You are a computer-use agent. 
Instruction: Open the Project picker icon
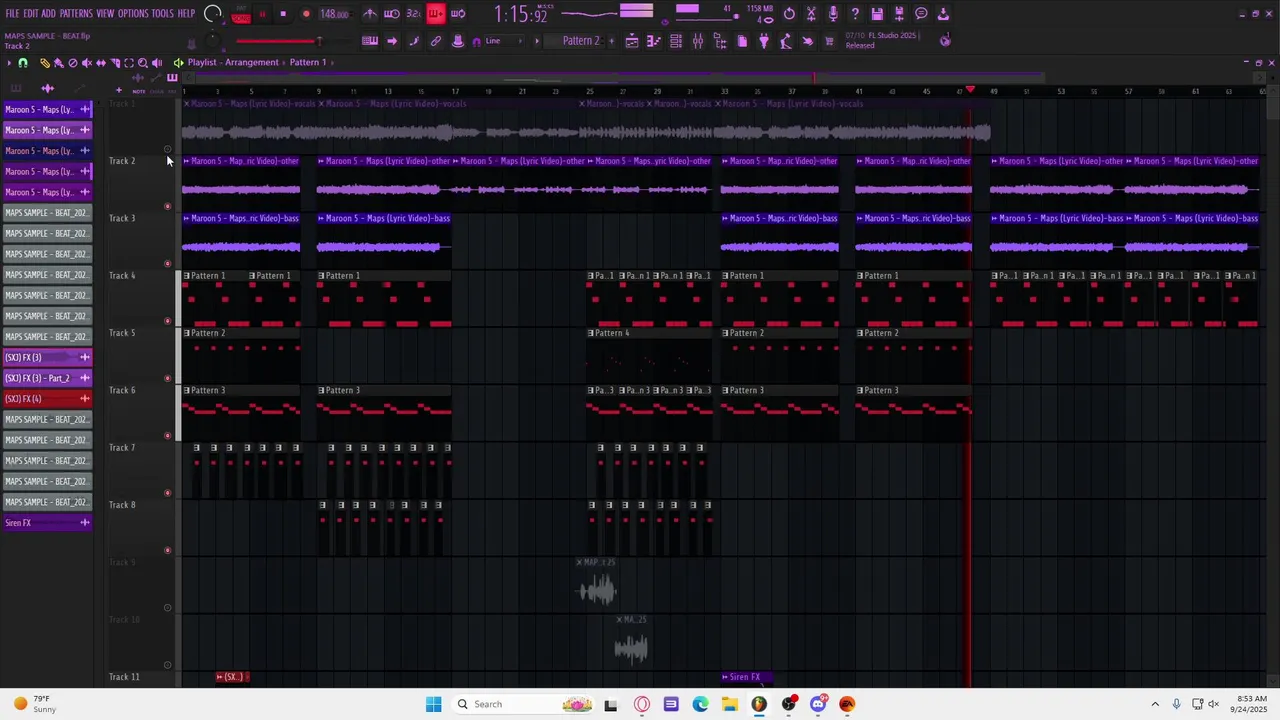[742, 41]
